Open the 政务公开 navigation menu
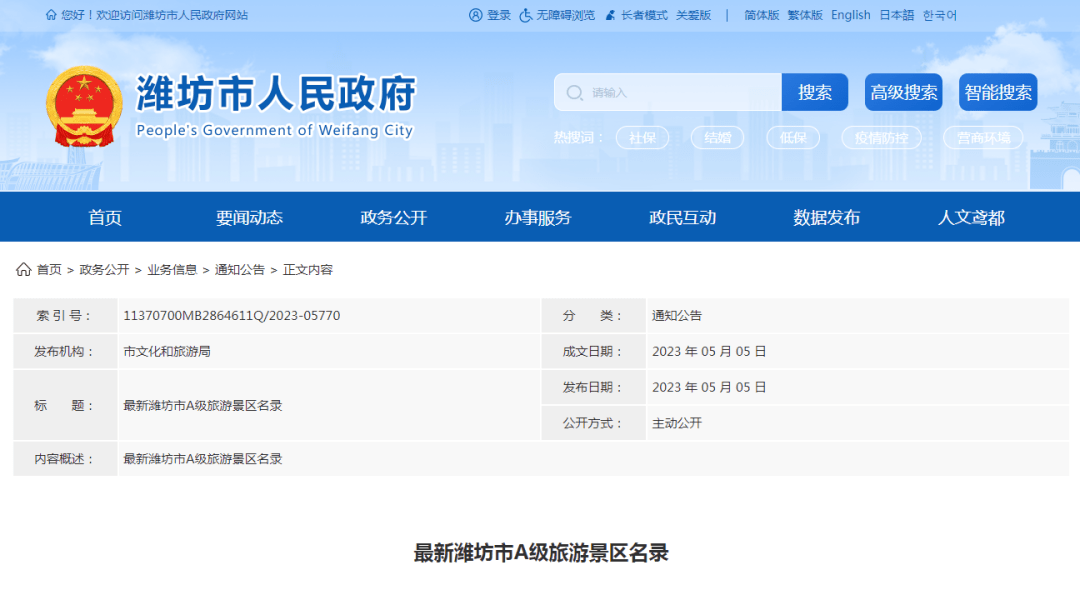Viewport: 1080px width, 590px height. click(x=394, y=217)
